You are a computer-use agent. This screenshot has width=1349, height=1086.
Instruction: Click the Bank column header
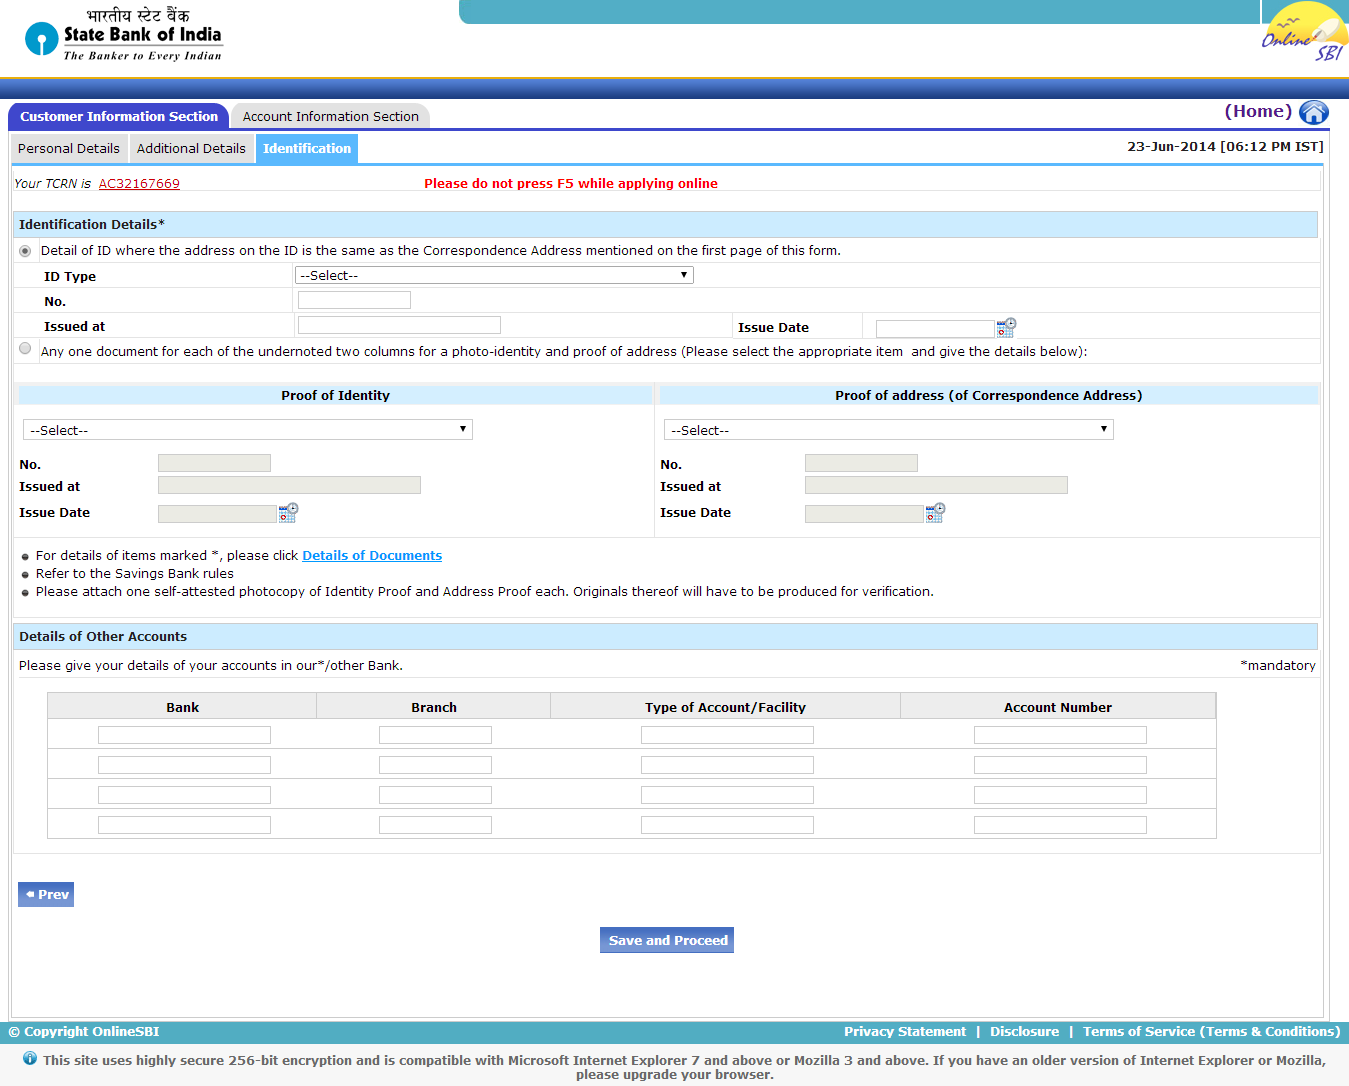(182, 707)
